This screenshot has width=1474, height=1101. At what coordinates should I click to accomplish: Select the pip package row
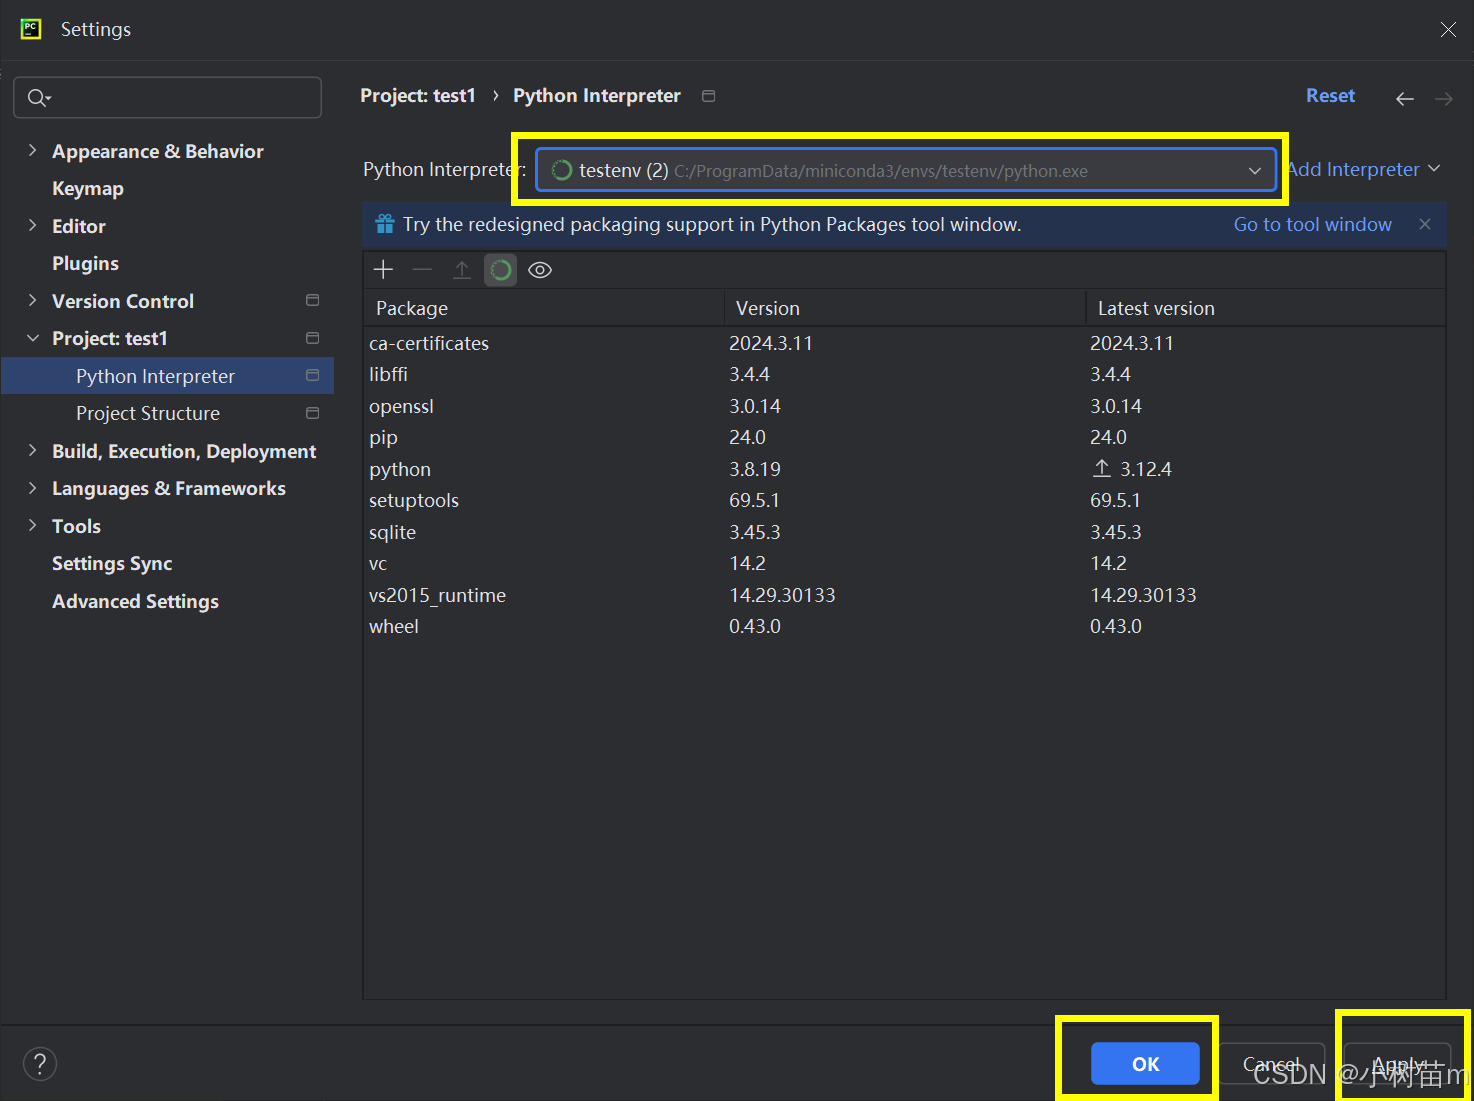(x=904, y=437)
